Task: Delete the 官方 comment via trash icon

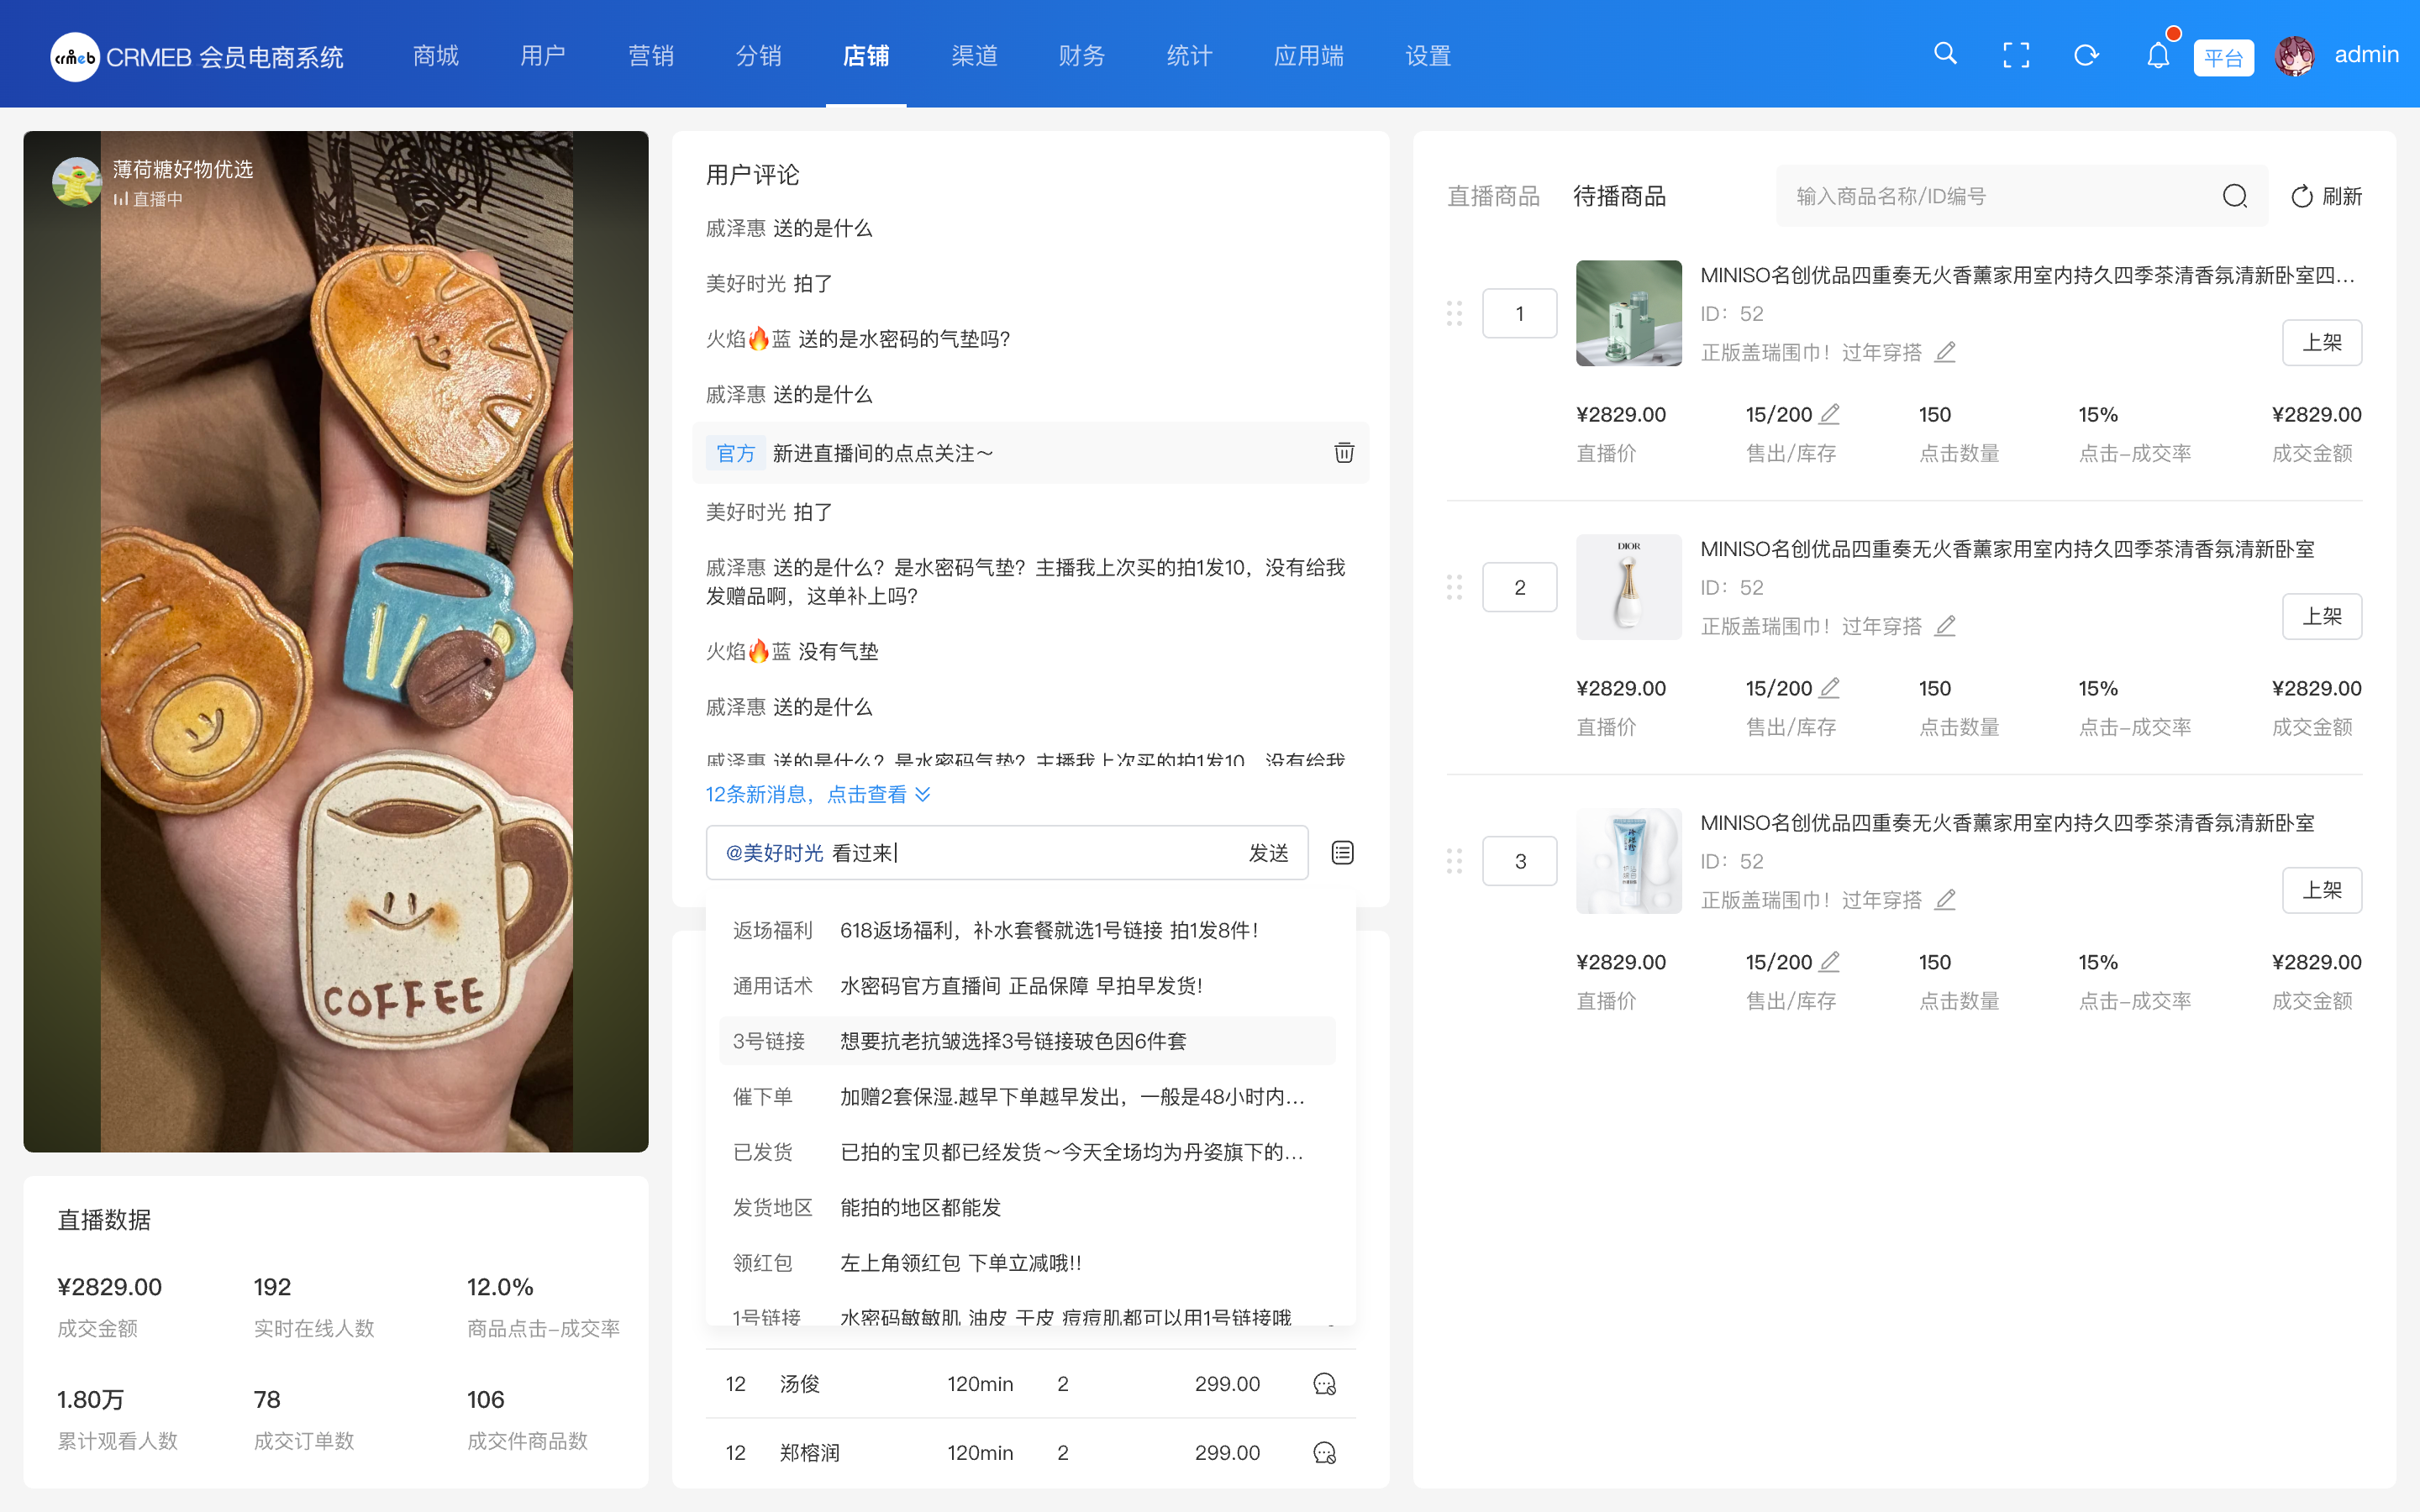Action: pos(1343,452)
